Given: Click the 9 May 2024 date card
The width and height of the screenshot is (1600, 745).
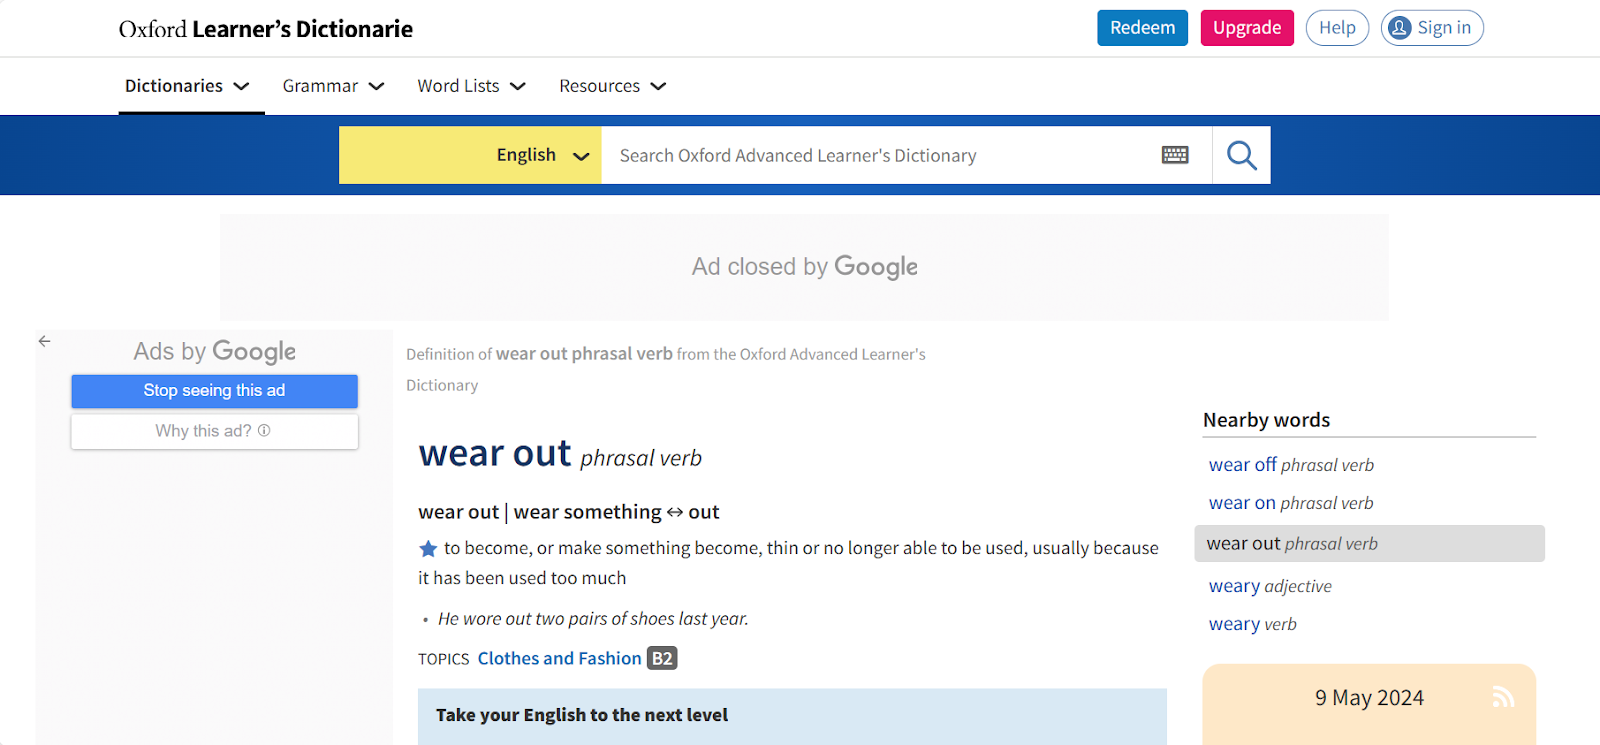Looking at the screenshot, I should click(x=1369, y=704).
